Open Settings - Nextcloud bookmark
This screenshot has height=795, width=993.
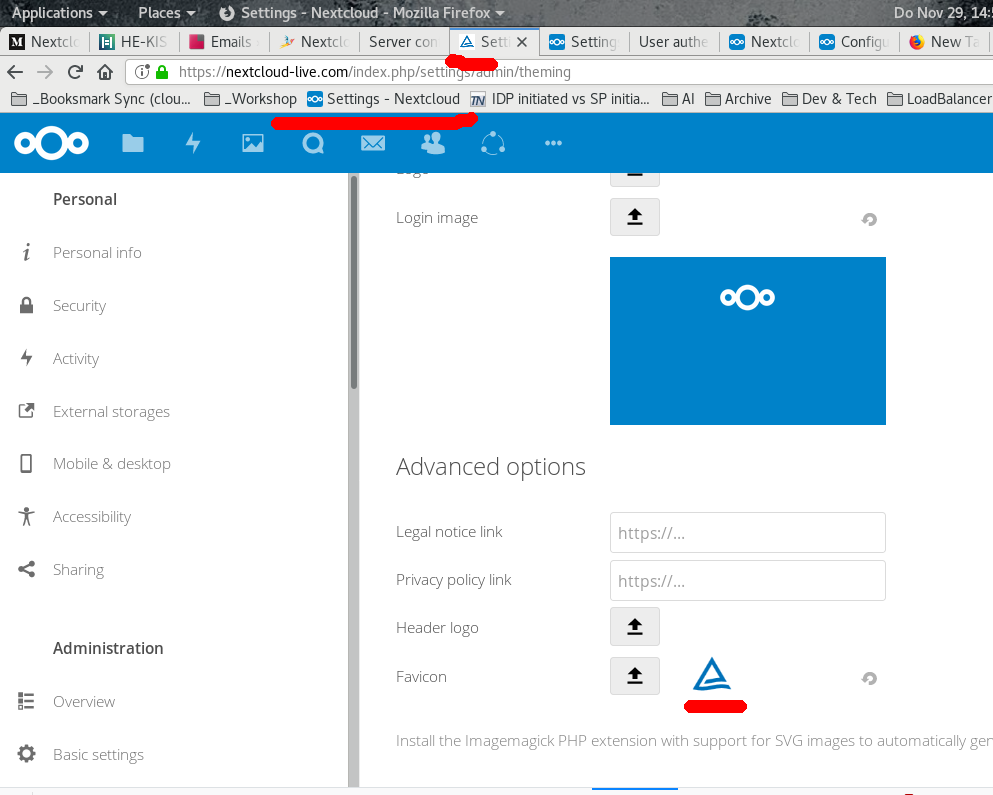tap(383, 99)
